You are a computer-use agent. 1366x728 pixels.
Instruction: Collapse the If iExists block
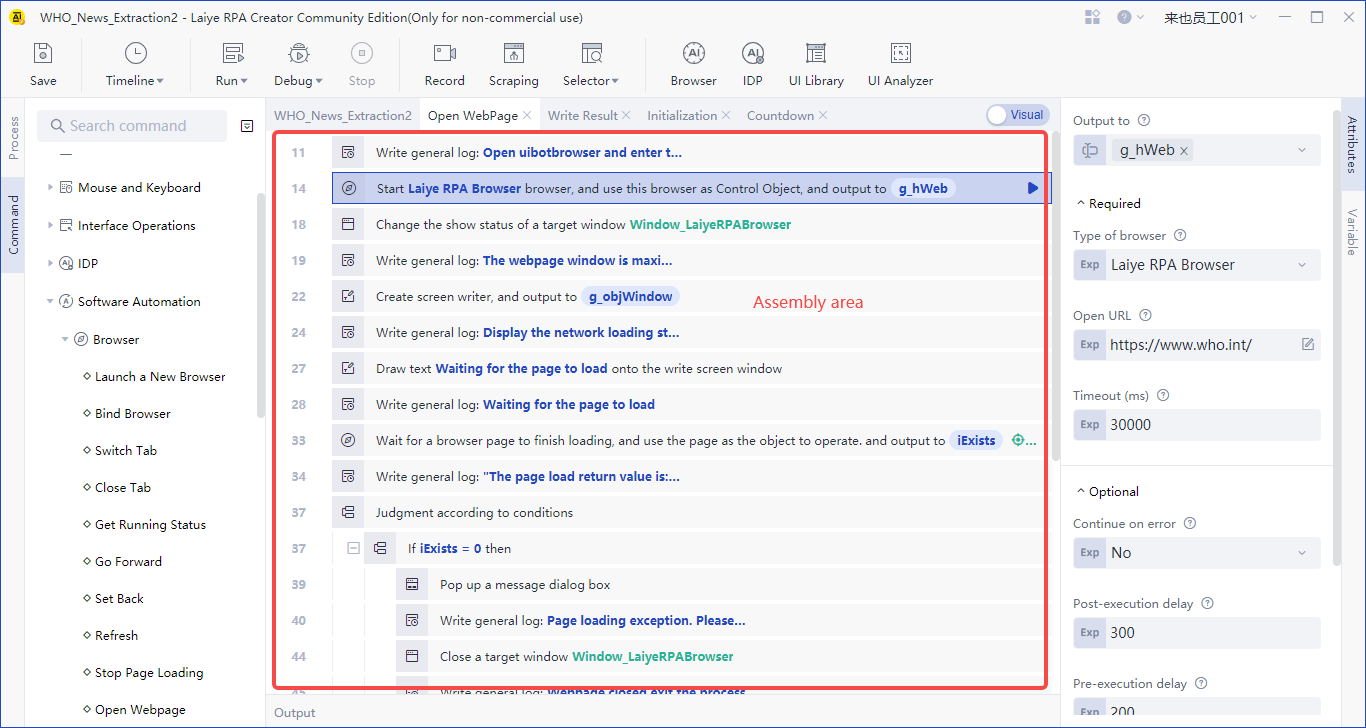(x=353, y=549)
